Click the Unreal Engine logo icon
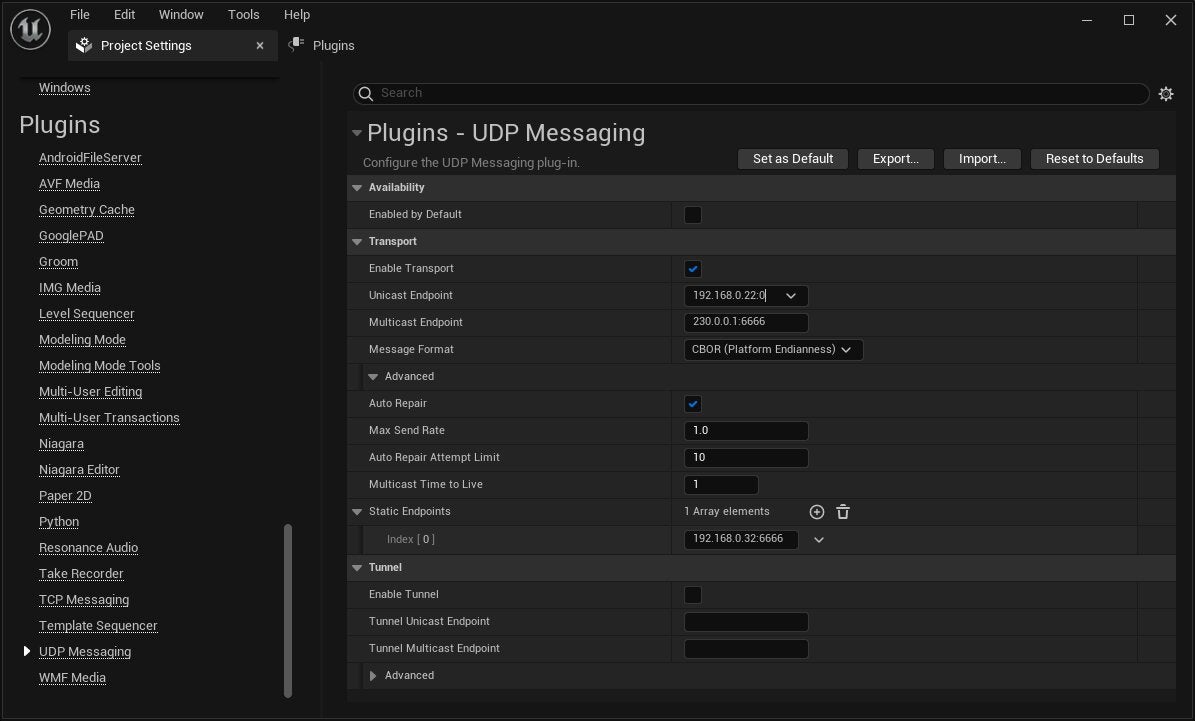The image size is (1195, 721). 30,29
